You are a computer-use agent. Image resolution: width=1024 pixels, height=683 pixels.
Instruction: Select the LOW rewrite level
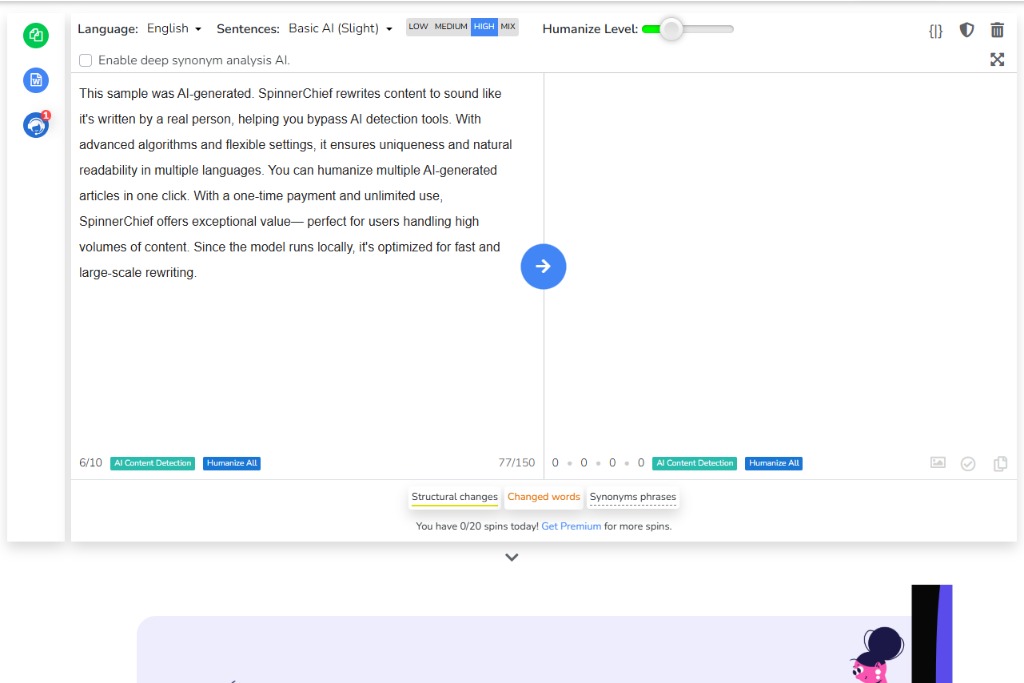(x=418, y=27)
